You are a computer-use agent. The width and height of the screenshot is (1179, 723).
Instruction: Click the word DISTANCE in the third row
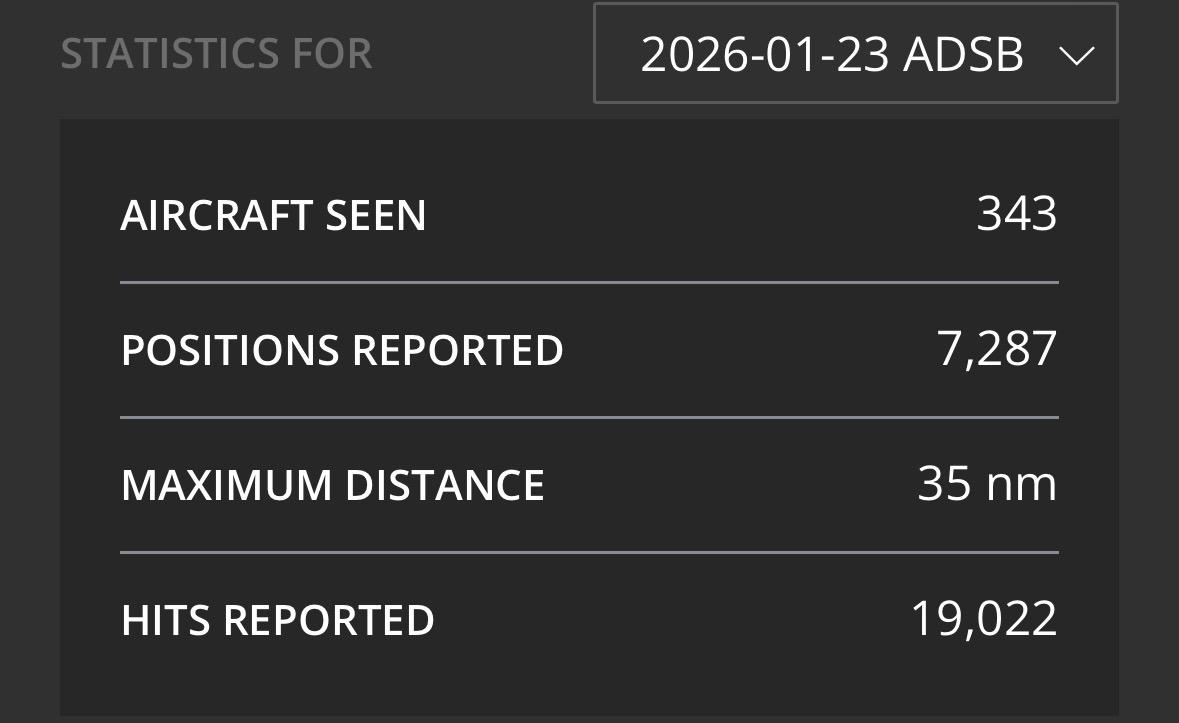(x=445, y=486)
